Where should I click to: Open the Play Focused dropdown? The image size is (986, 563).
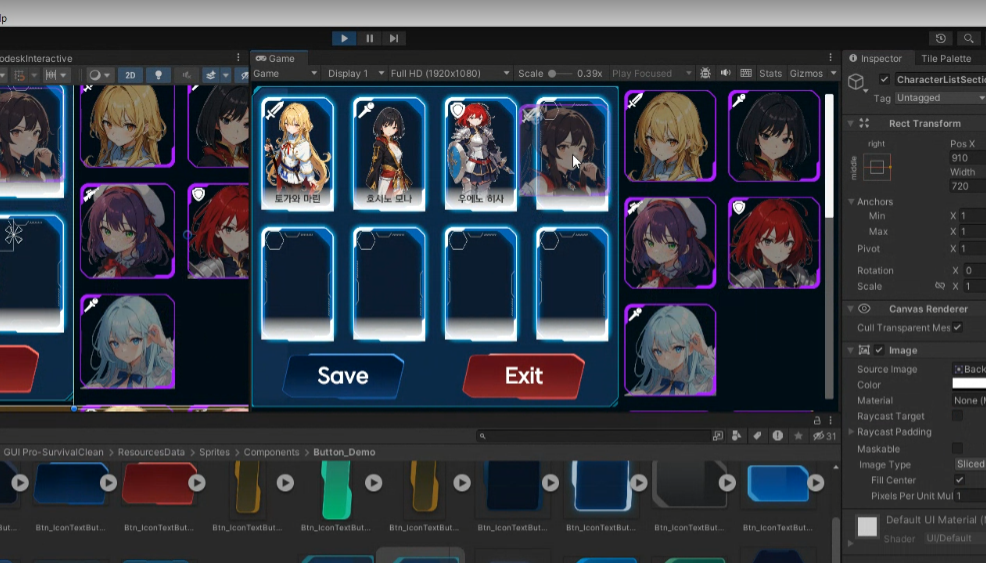(x=651, y=74)
